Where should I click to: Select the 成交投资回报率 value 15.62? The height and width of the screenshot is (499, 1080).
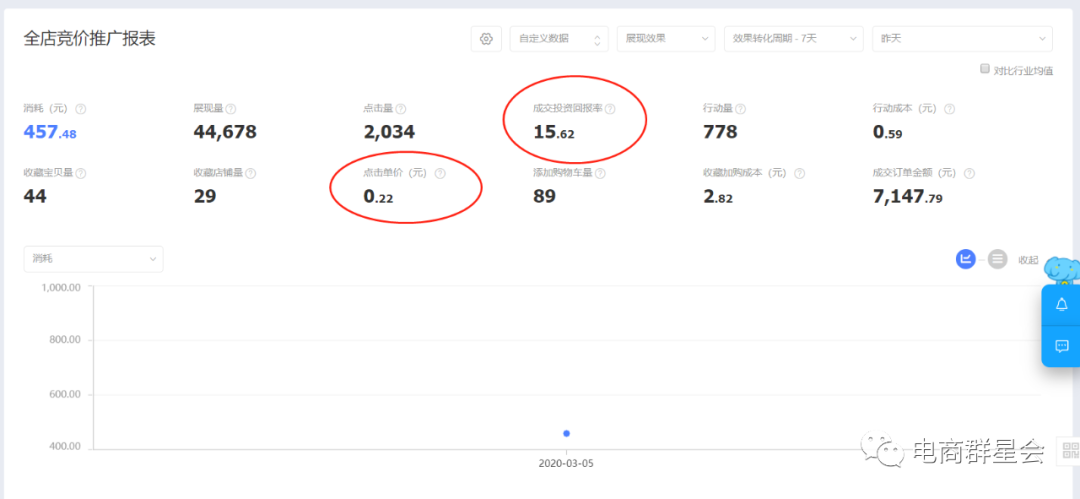(x=554, y=132)
